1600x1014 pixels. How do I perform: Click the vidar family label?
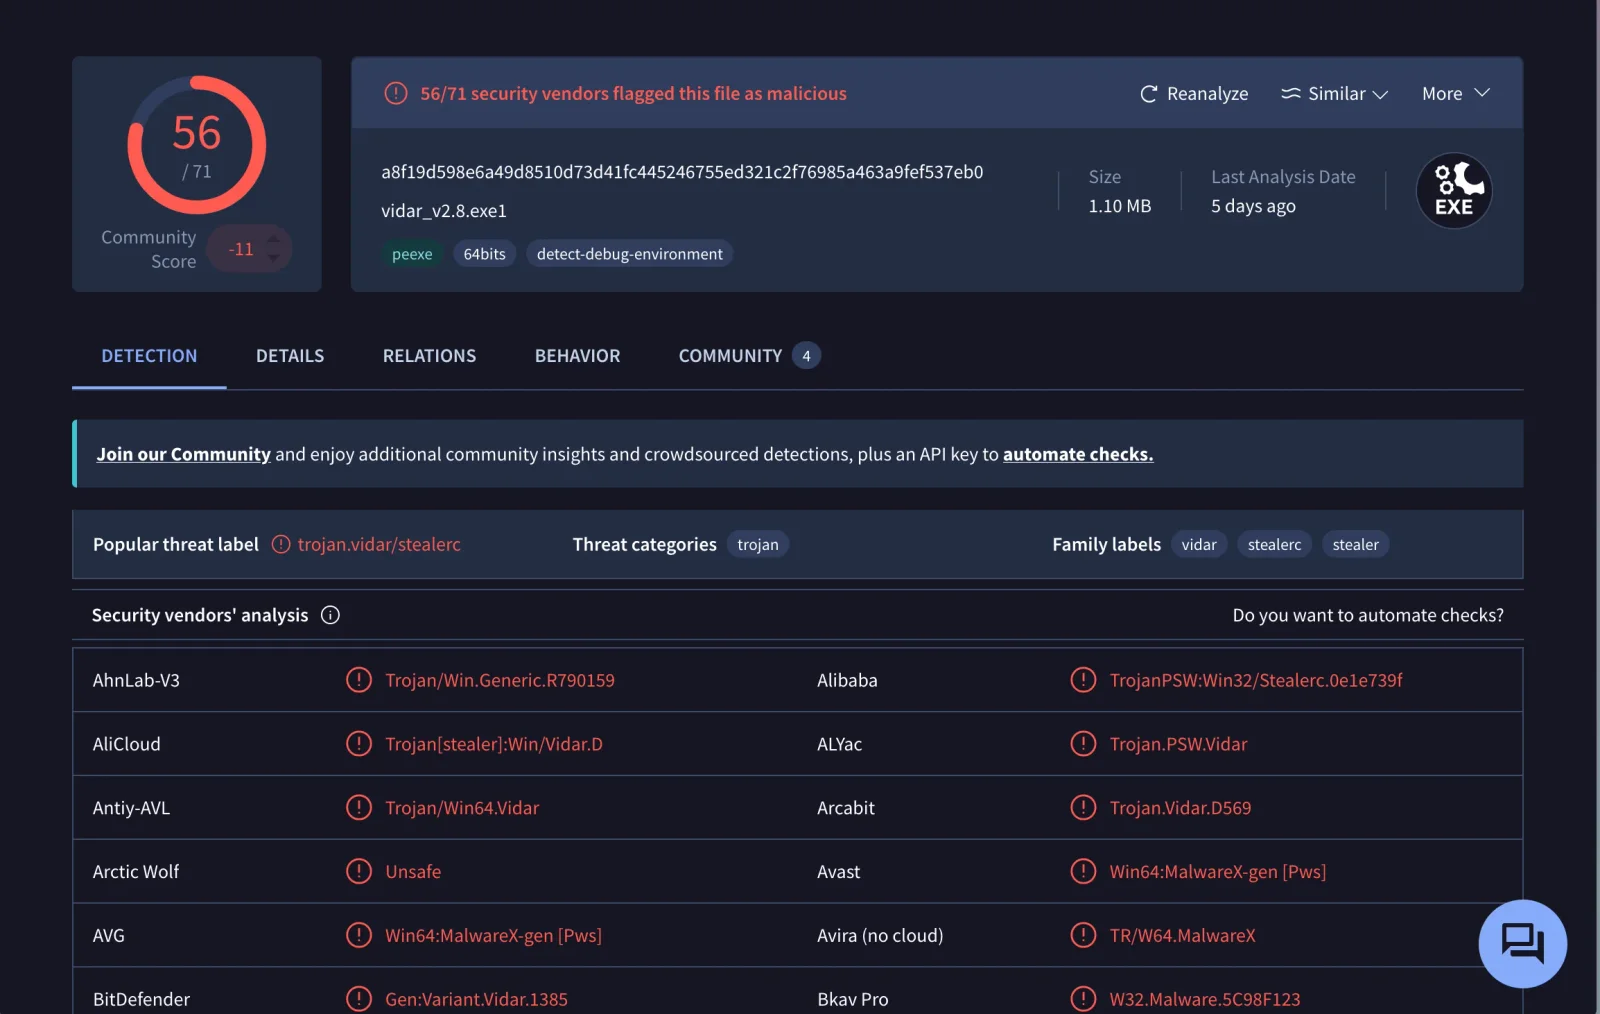pyautogui.click(x=1198, y=545)
